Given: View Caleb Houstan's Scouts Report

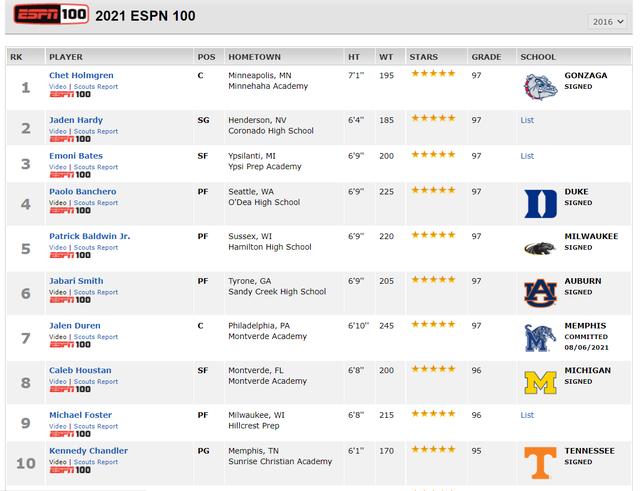Looking at the screenshot, I should tap(95, 382).
